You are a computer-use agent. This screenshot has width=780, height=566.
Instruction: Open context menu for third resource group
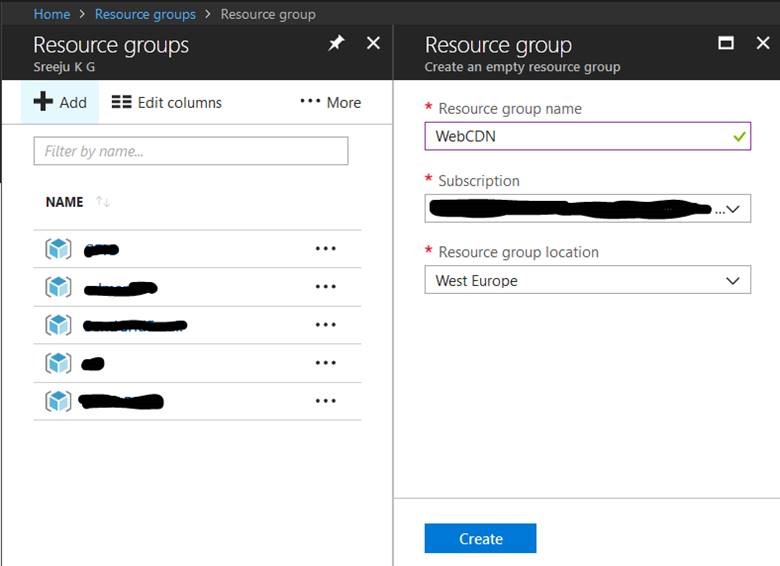click(326, 325)
